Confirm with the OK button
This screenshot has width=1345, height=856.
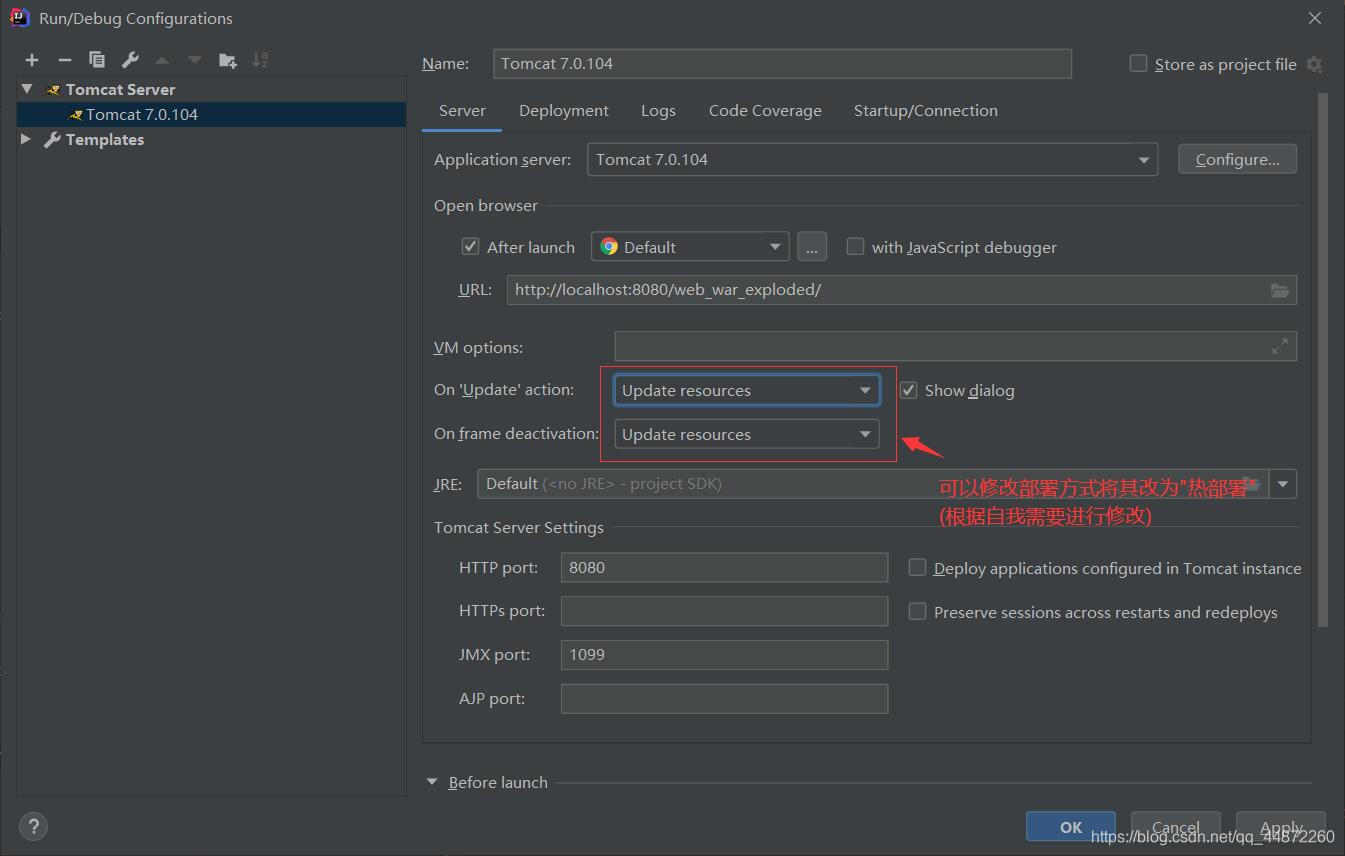(x=1071, y=827)
